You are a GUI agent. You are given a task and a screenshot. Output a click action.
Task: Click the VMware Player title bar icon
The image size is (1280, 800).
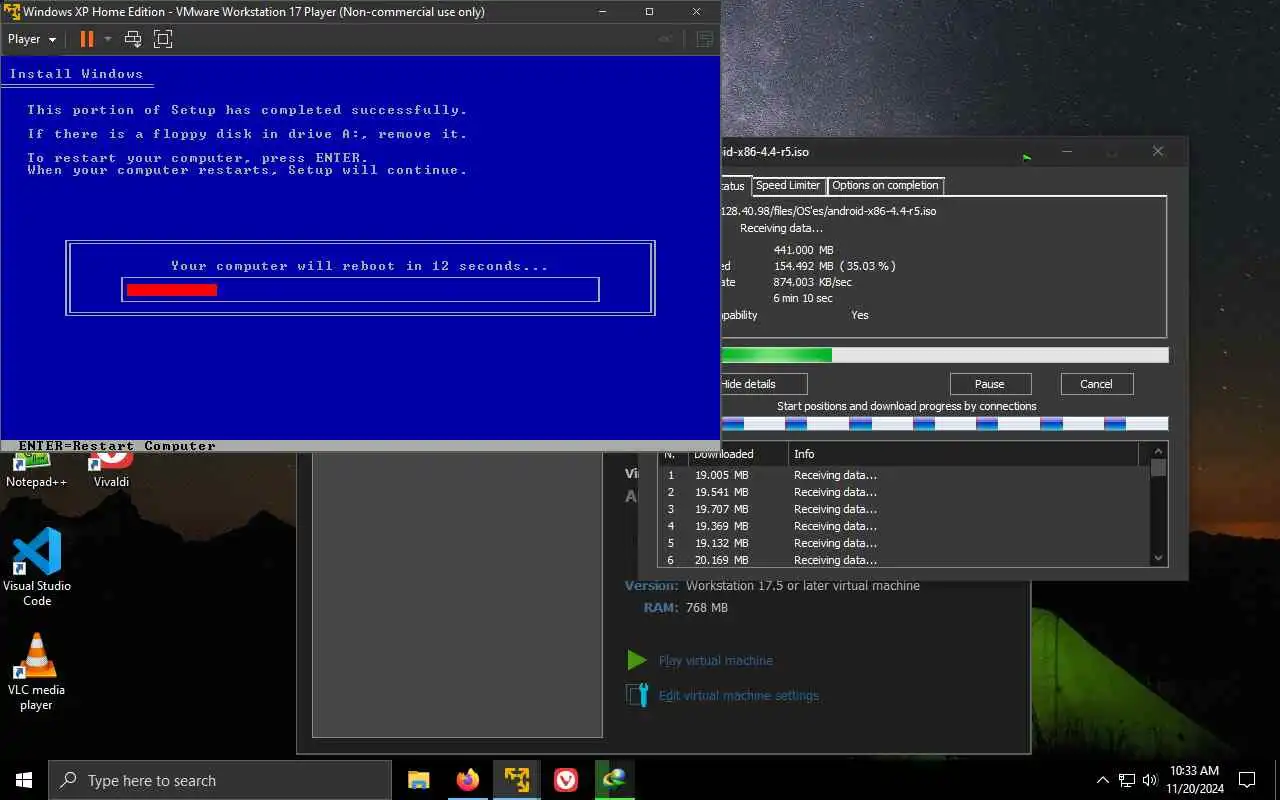click(x=13, y=12)
